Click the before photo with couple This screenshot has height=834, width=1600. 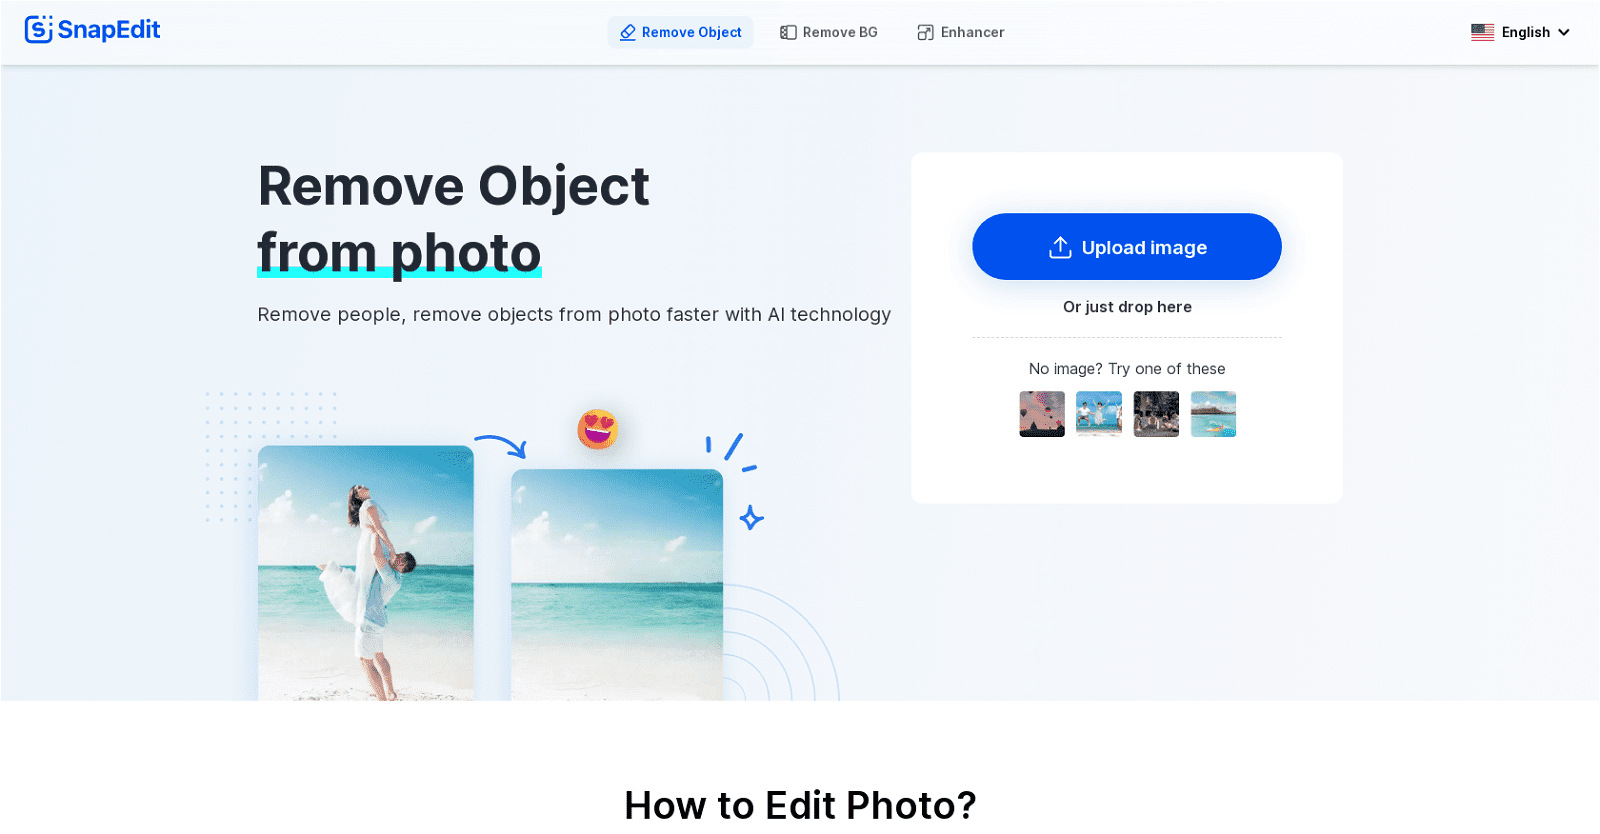(365, 572)
